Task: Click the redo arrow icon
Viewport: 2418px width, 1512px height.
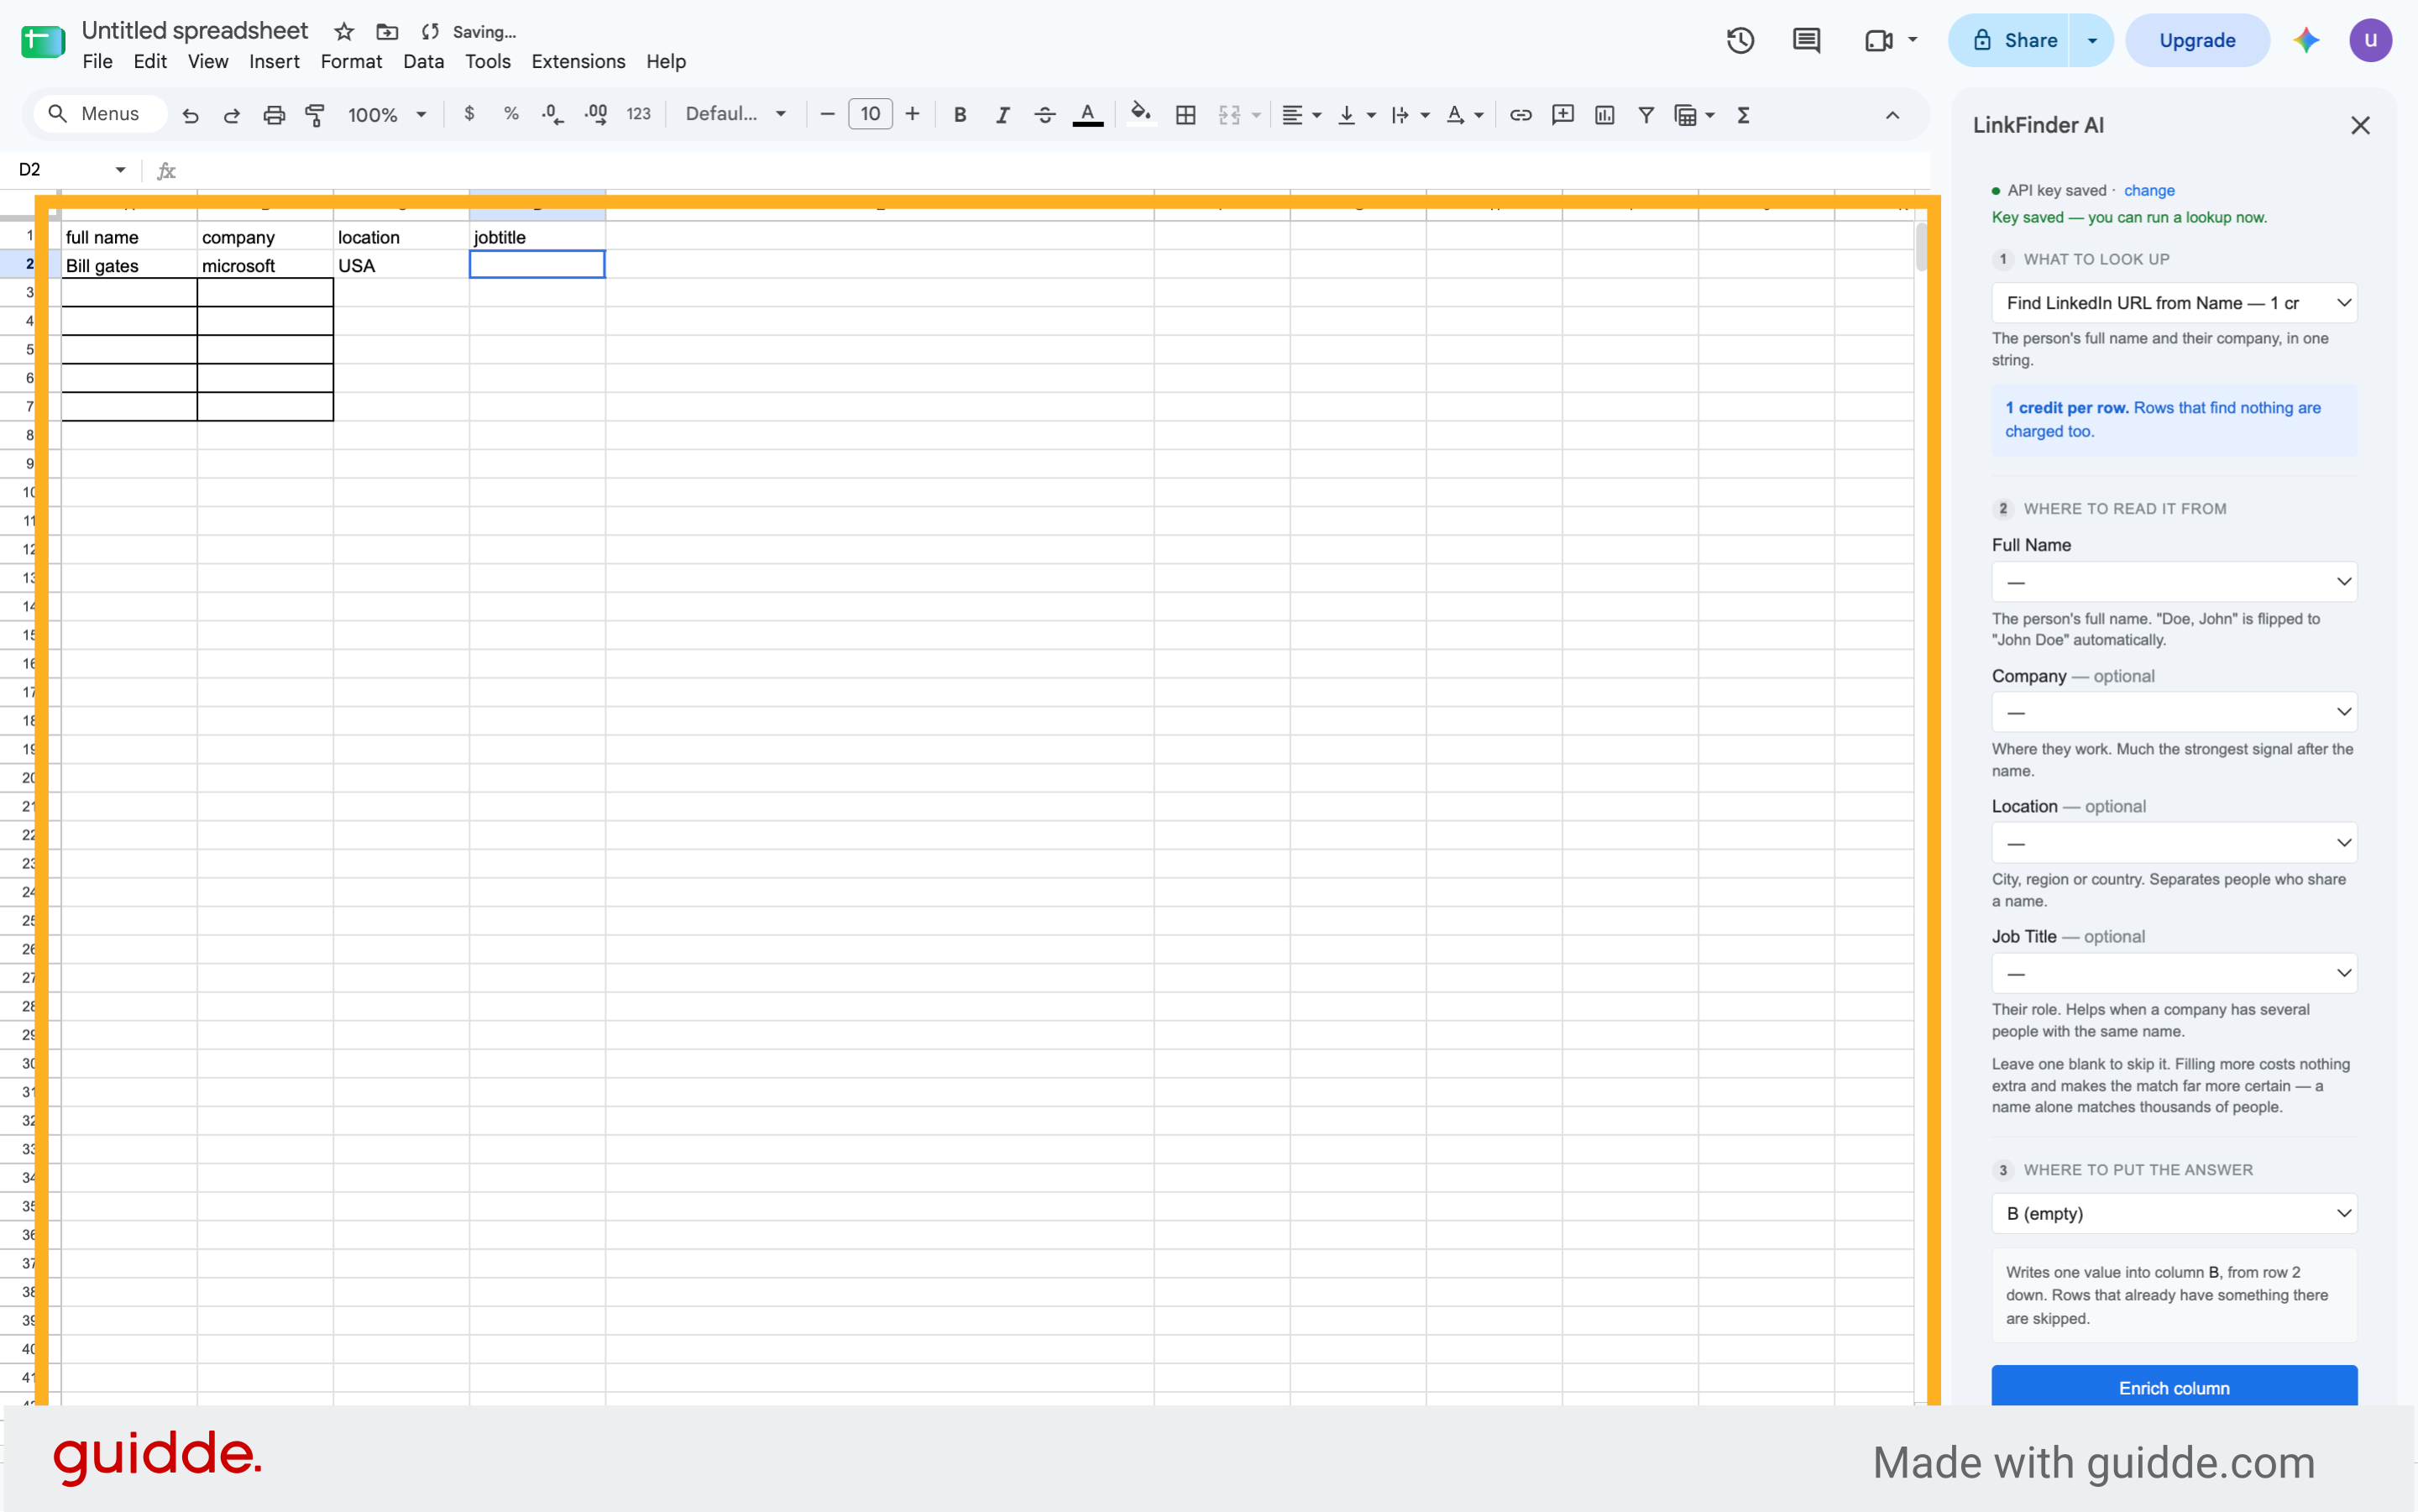Action: tap(232, 115)
